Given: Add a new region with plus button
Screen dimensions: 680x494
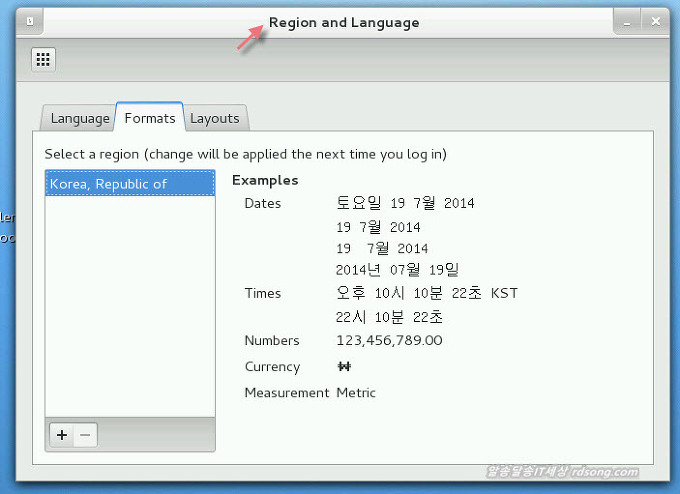Looking at the screenshot, I should click(62, 435).
